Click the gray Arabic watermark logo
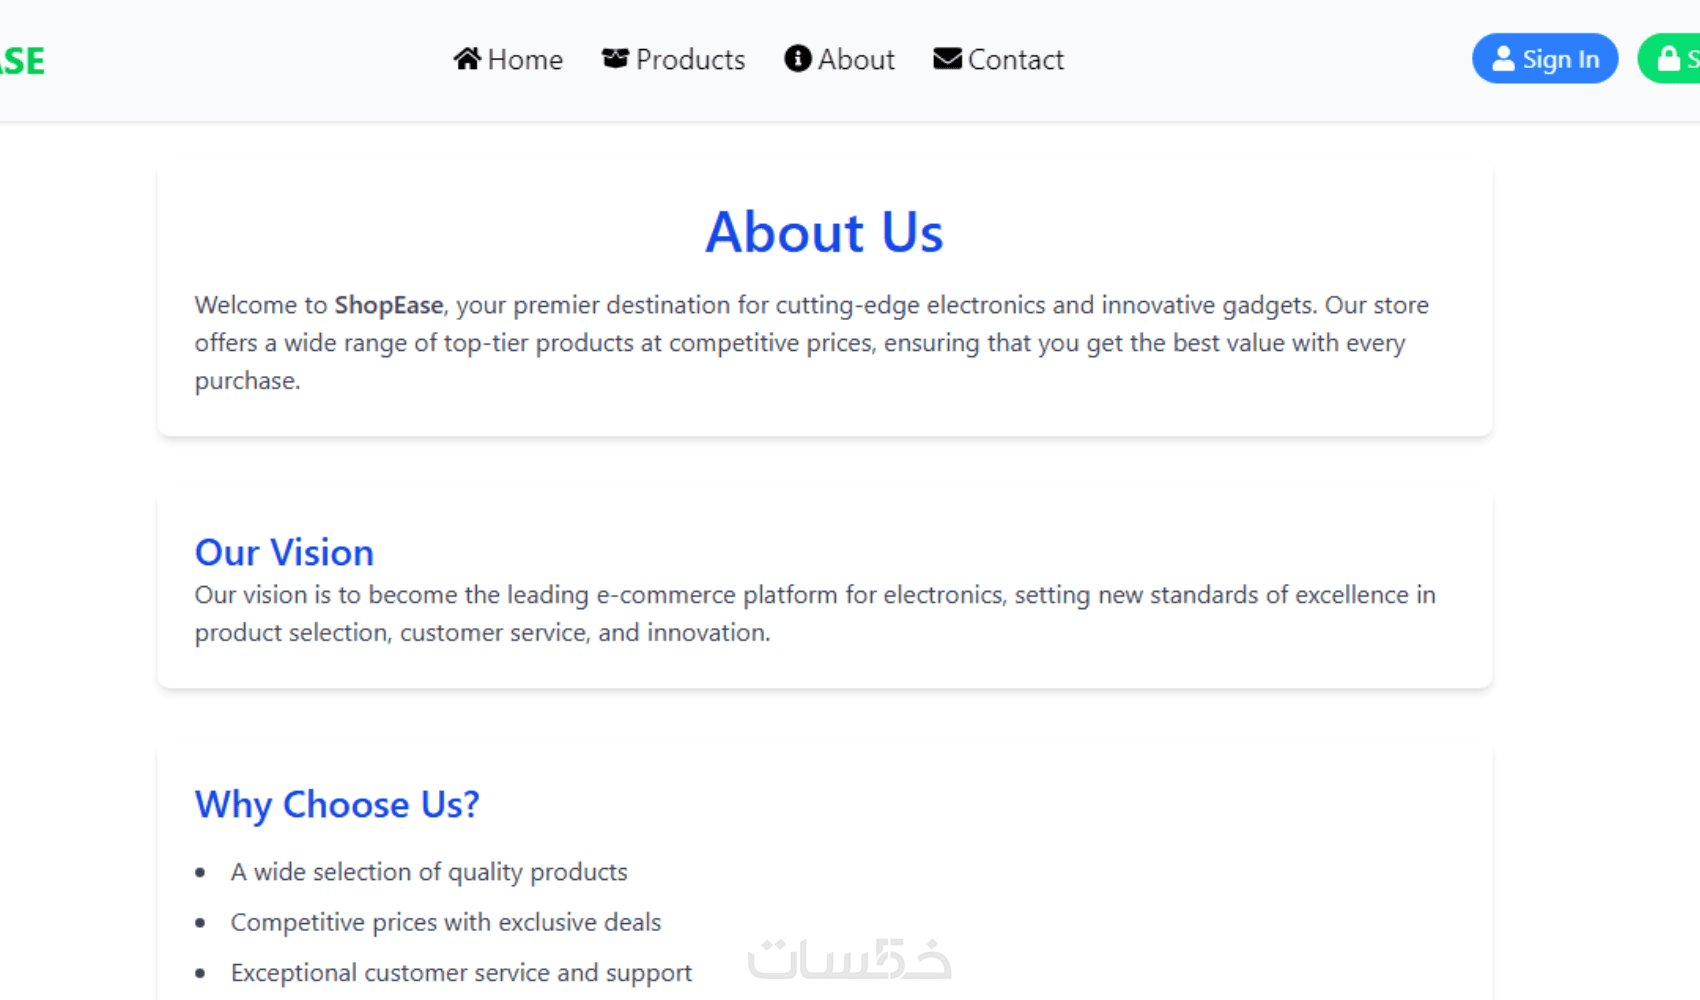The image size is (1700, 1000). point(849,959)
